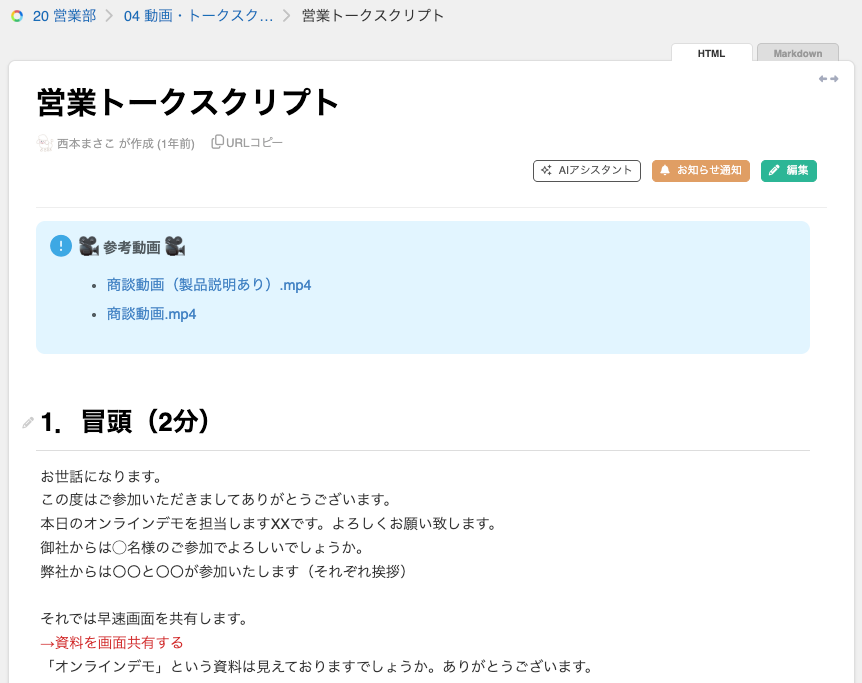
Task: Open the 20 営業部 breadcrumb link
Action: [64, 16]
